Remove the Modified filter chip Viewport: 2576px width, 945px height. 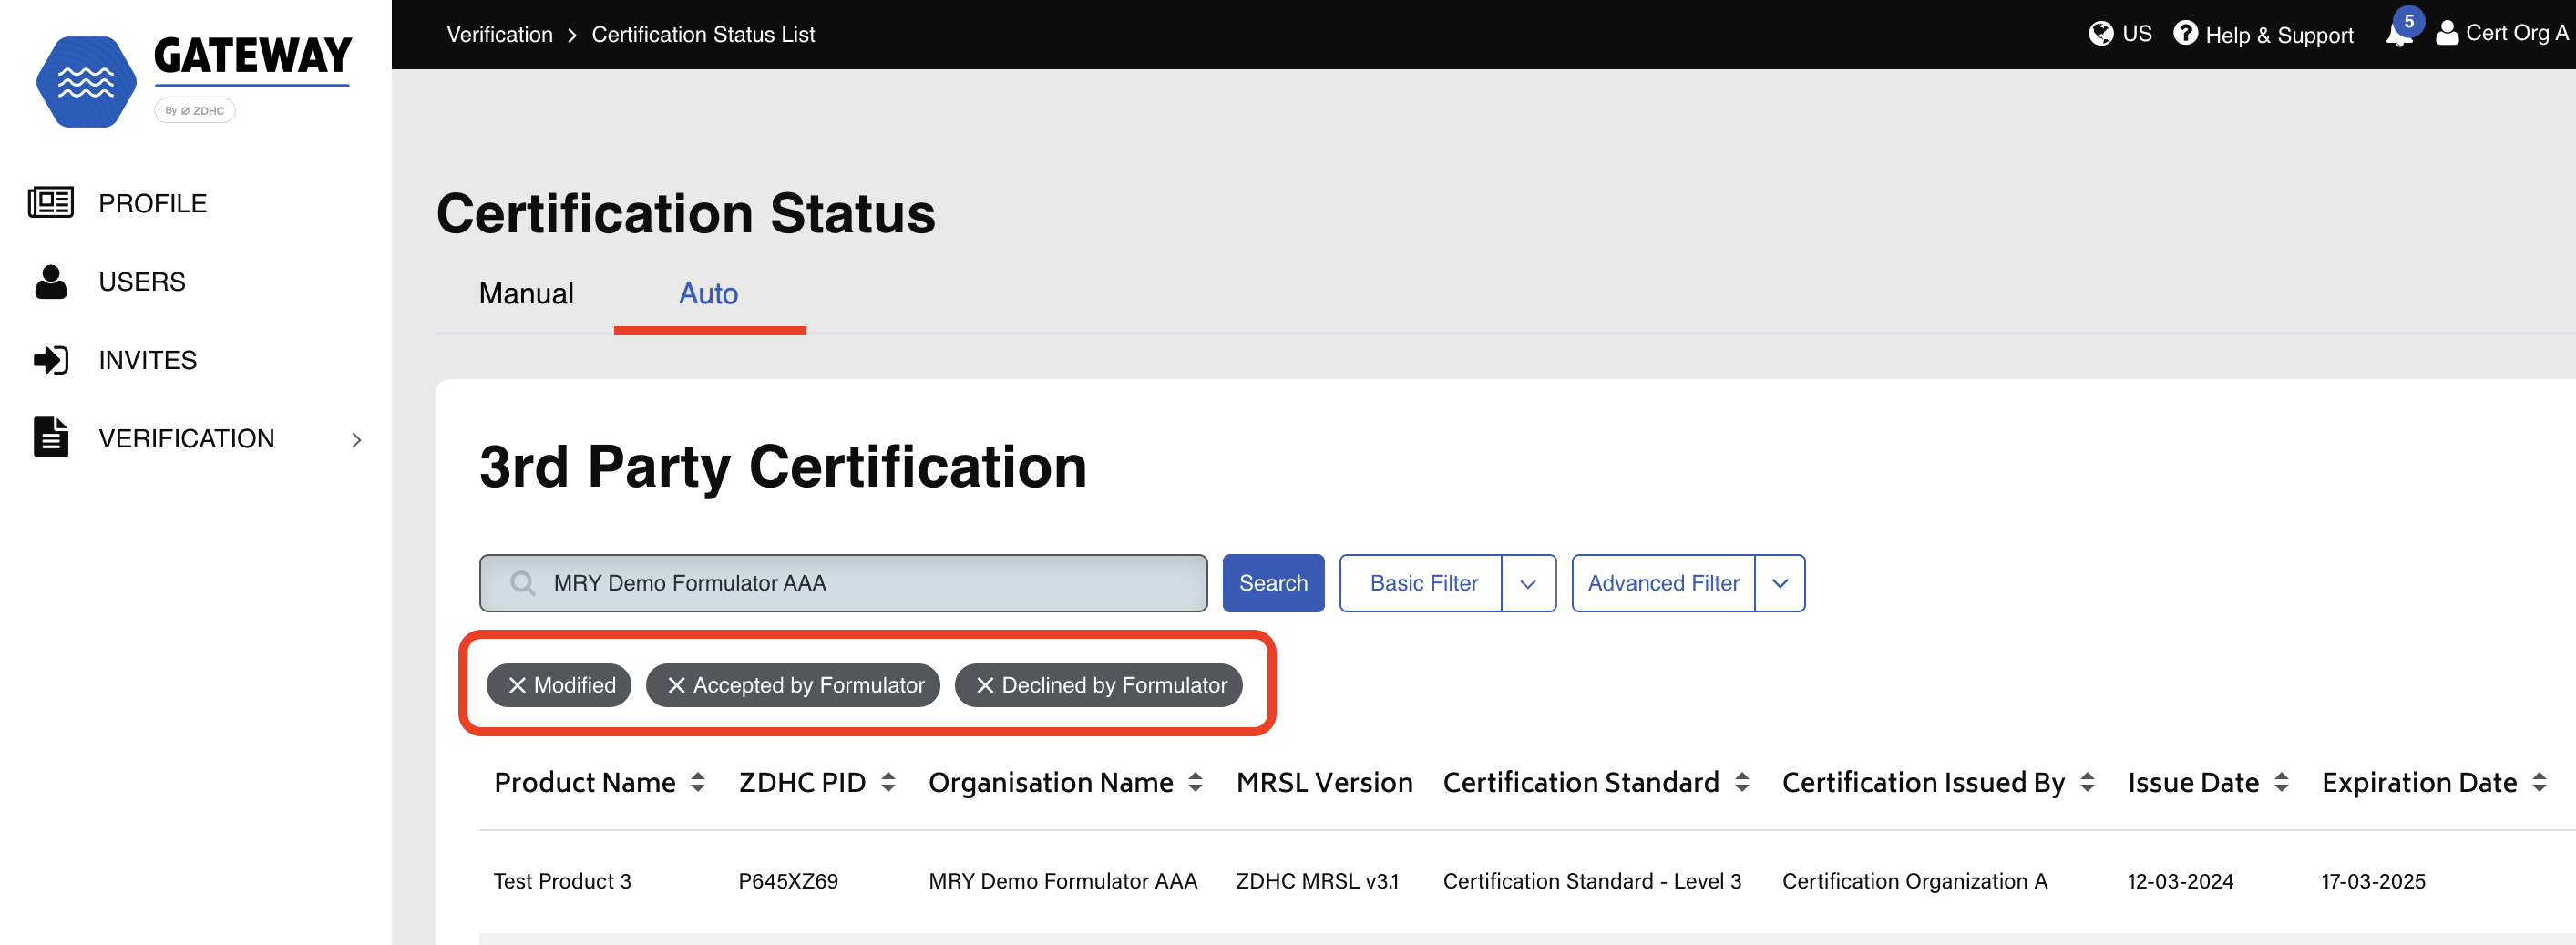click(517, 686)
